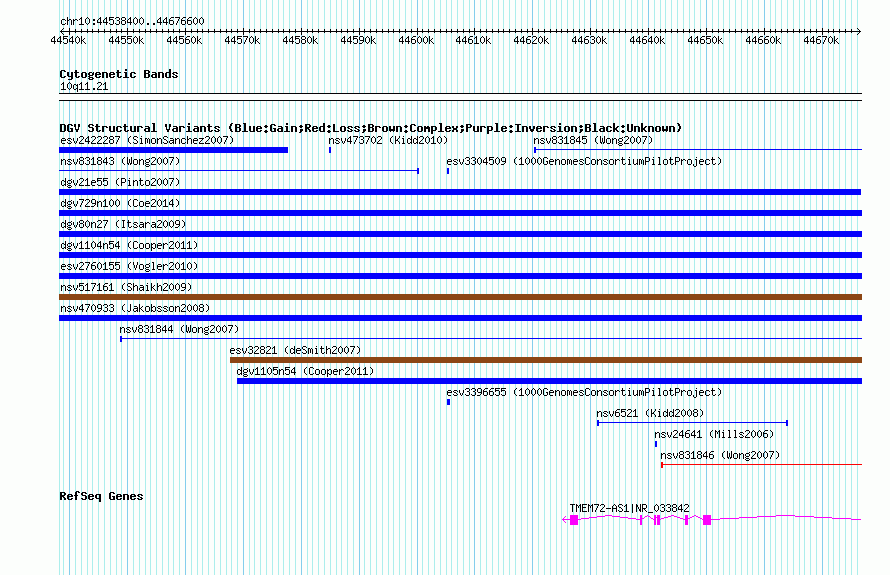Select the nsv24641 (Mills2006) variant label
Screen dimensions: 890x575
(714, 434)
